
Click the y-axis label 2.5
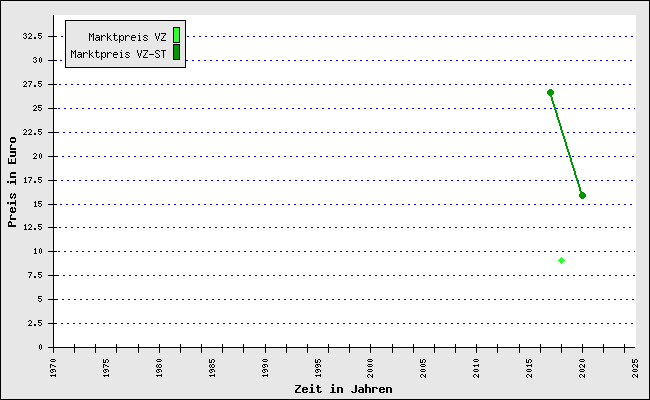pyautogui.click(x=35, y=324)
